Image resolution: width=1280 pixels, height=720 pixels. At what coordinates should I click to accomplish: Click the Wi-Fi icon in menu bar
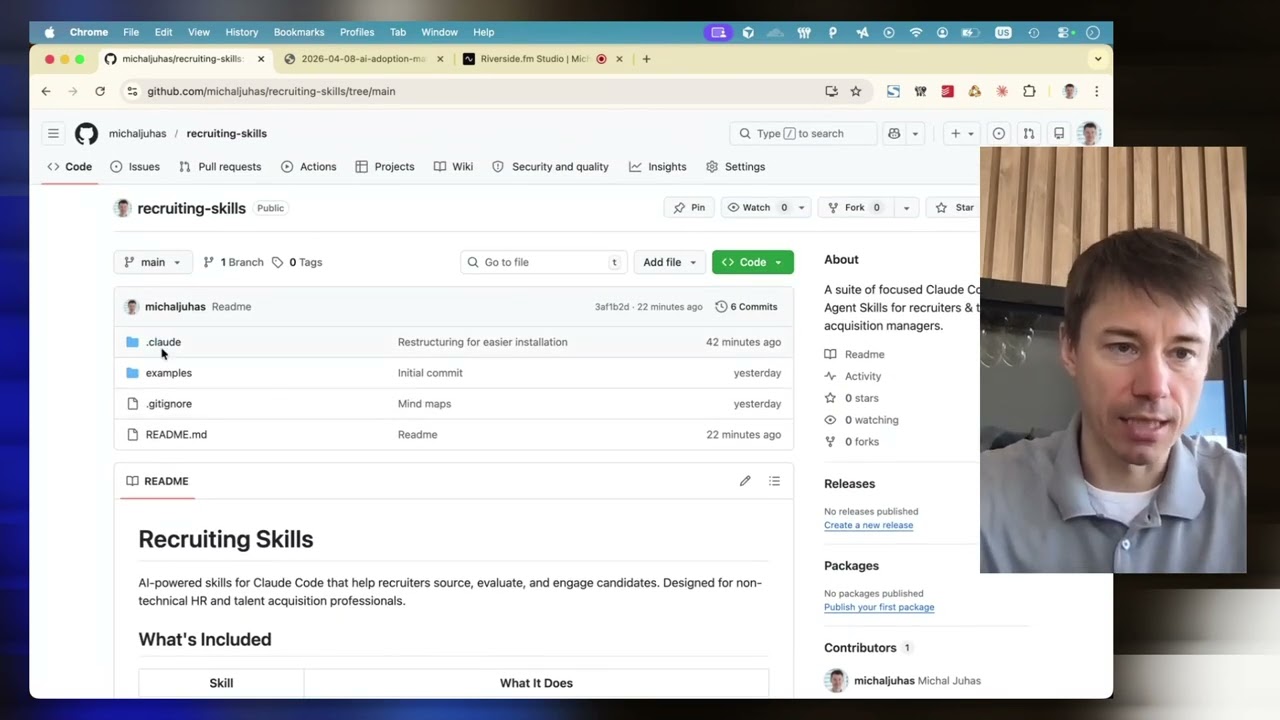pos(916,32)
